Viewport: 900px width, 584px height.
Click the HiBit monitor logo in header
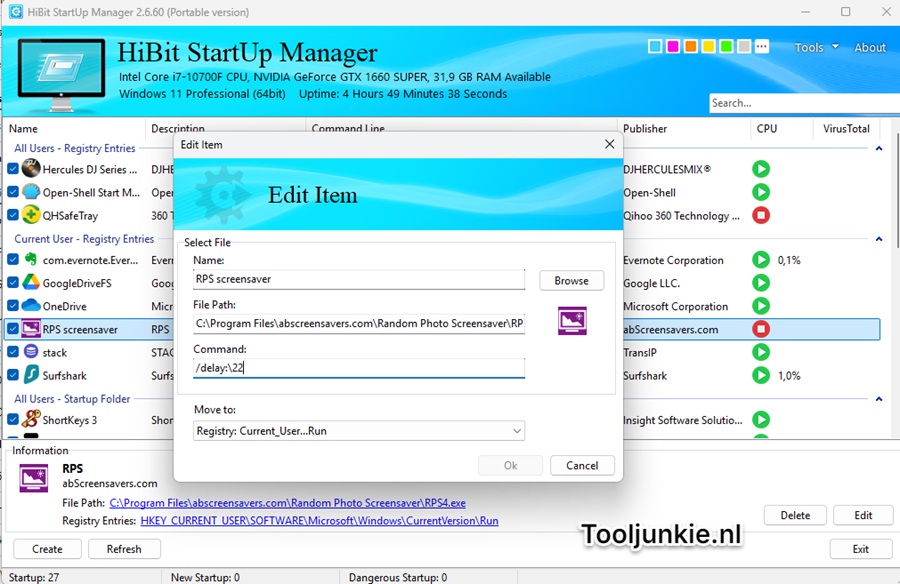(61, 75)
